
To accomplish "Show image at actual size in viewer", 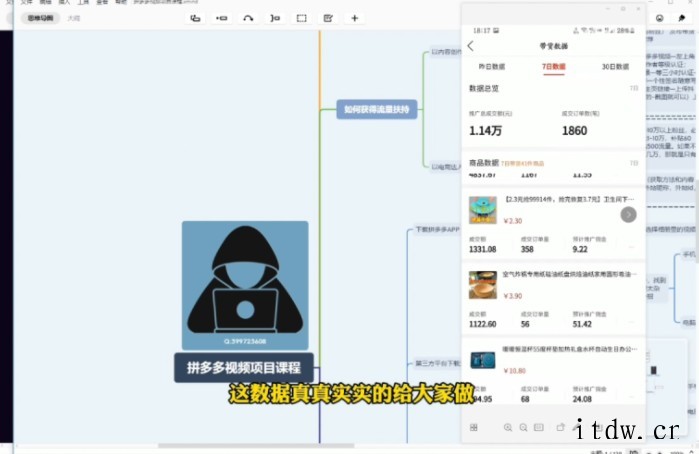I will point(539,427).
